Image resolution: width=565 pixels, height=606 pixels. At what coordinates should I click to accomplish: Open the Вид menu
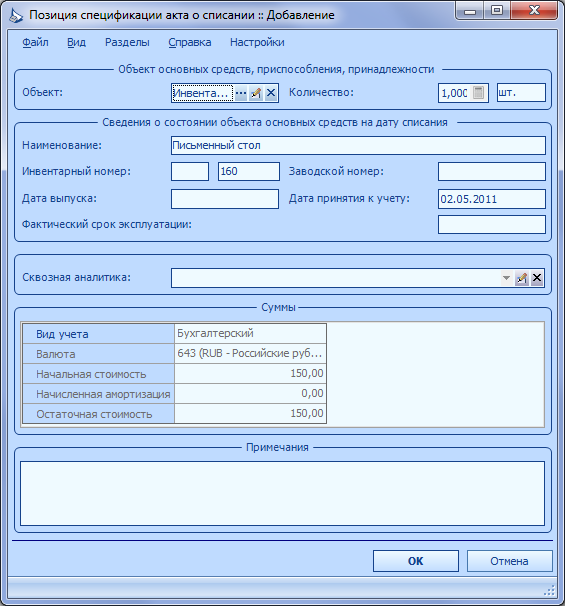tap(77, 42)
